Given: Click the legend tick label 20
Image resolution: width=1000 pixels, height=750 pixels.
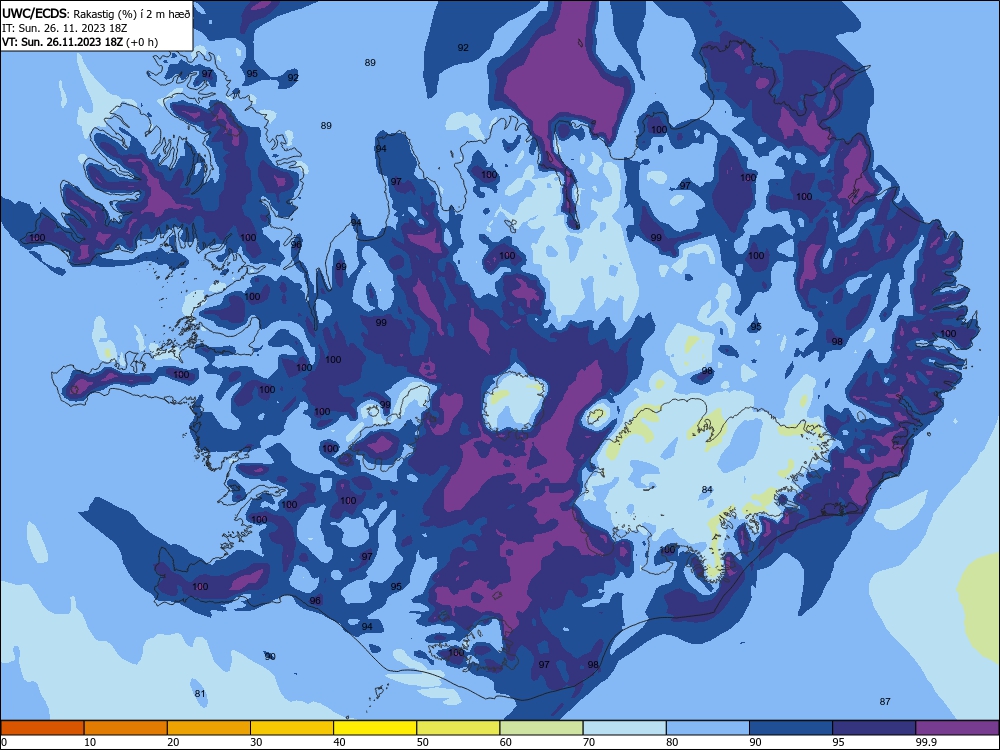Looking at the screenshot, I should tap(173, 742).
